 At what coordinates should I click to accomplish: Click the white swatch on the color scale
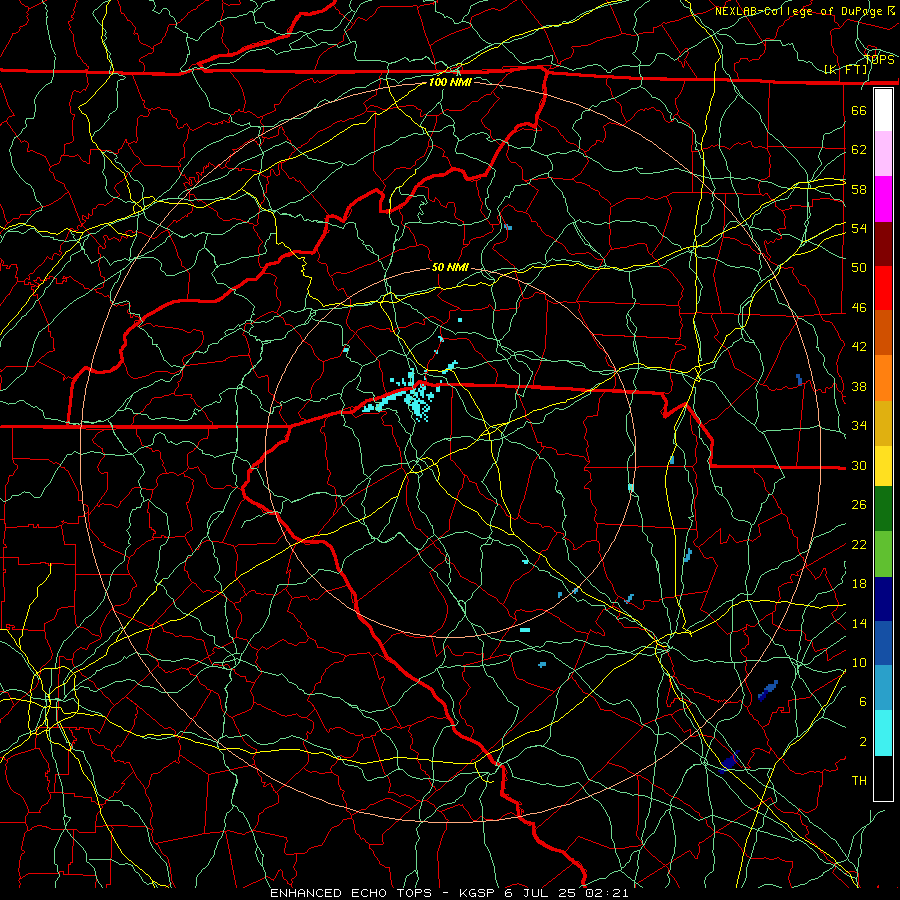883,110
